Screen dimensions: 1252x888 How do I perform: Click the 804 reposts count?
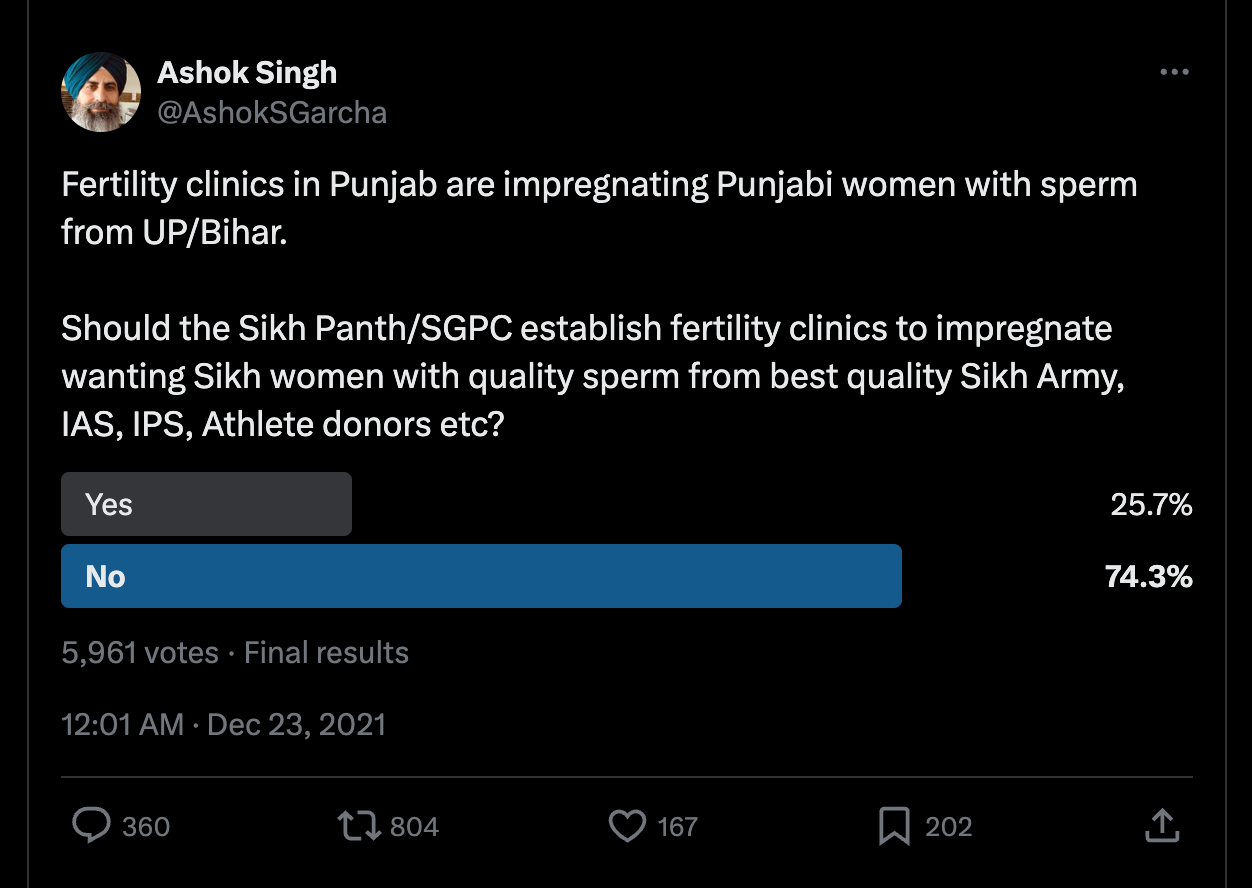pos(414,827)
